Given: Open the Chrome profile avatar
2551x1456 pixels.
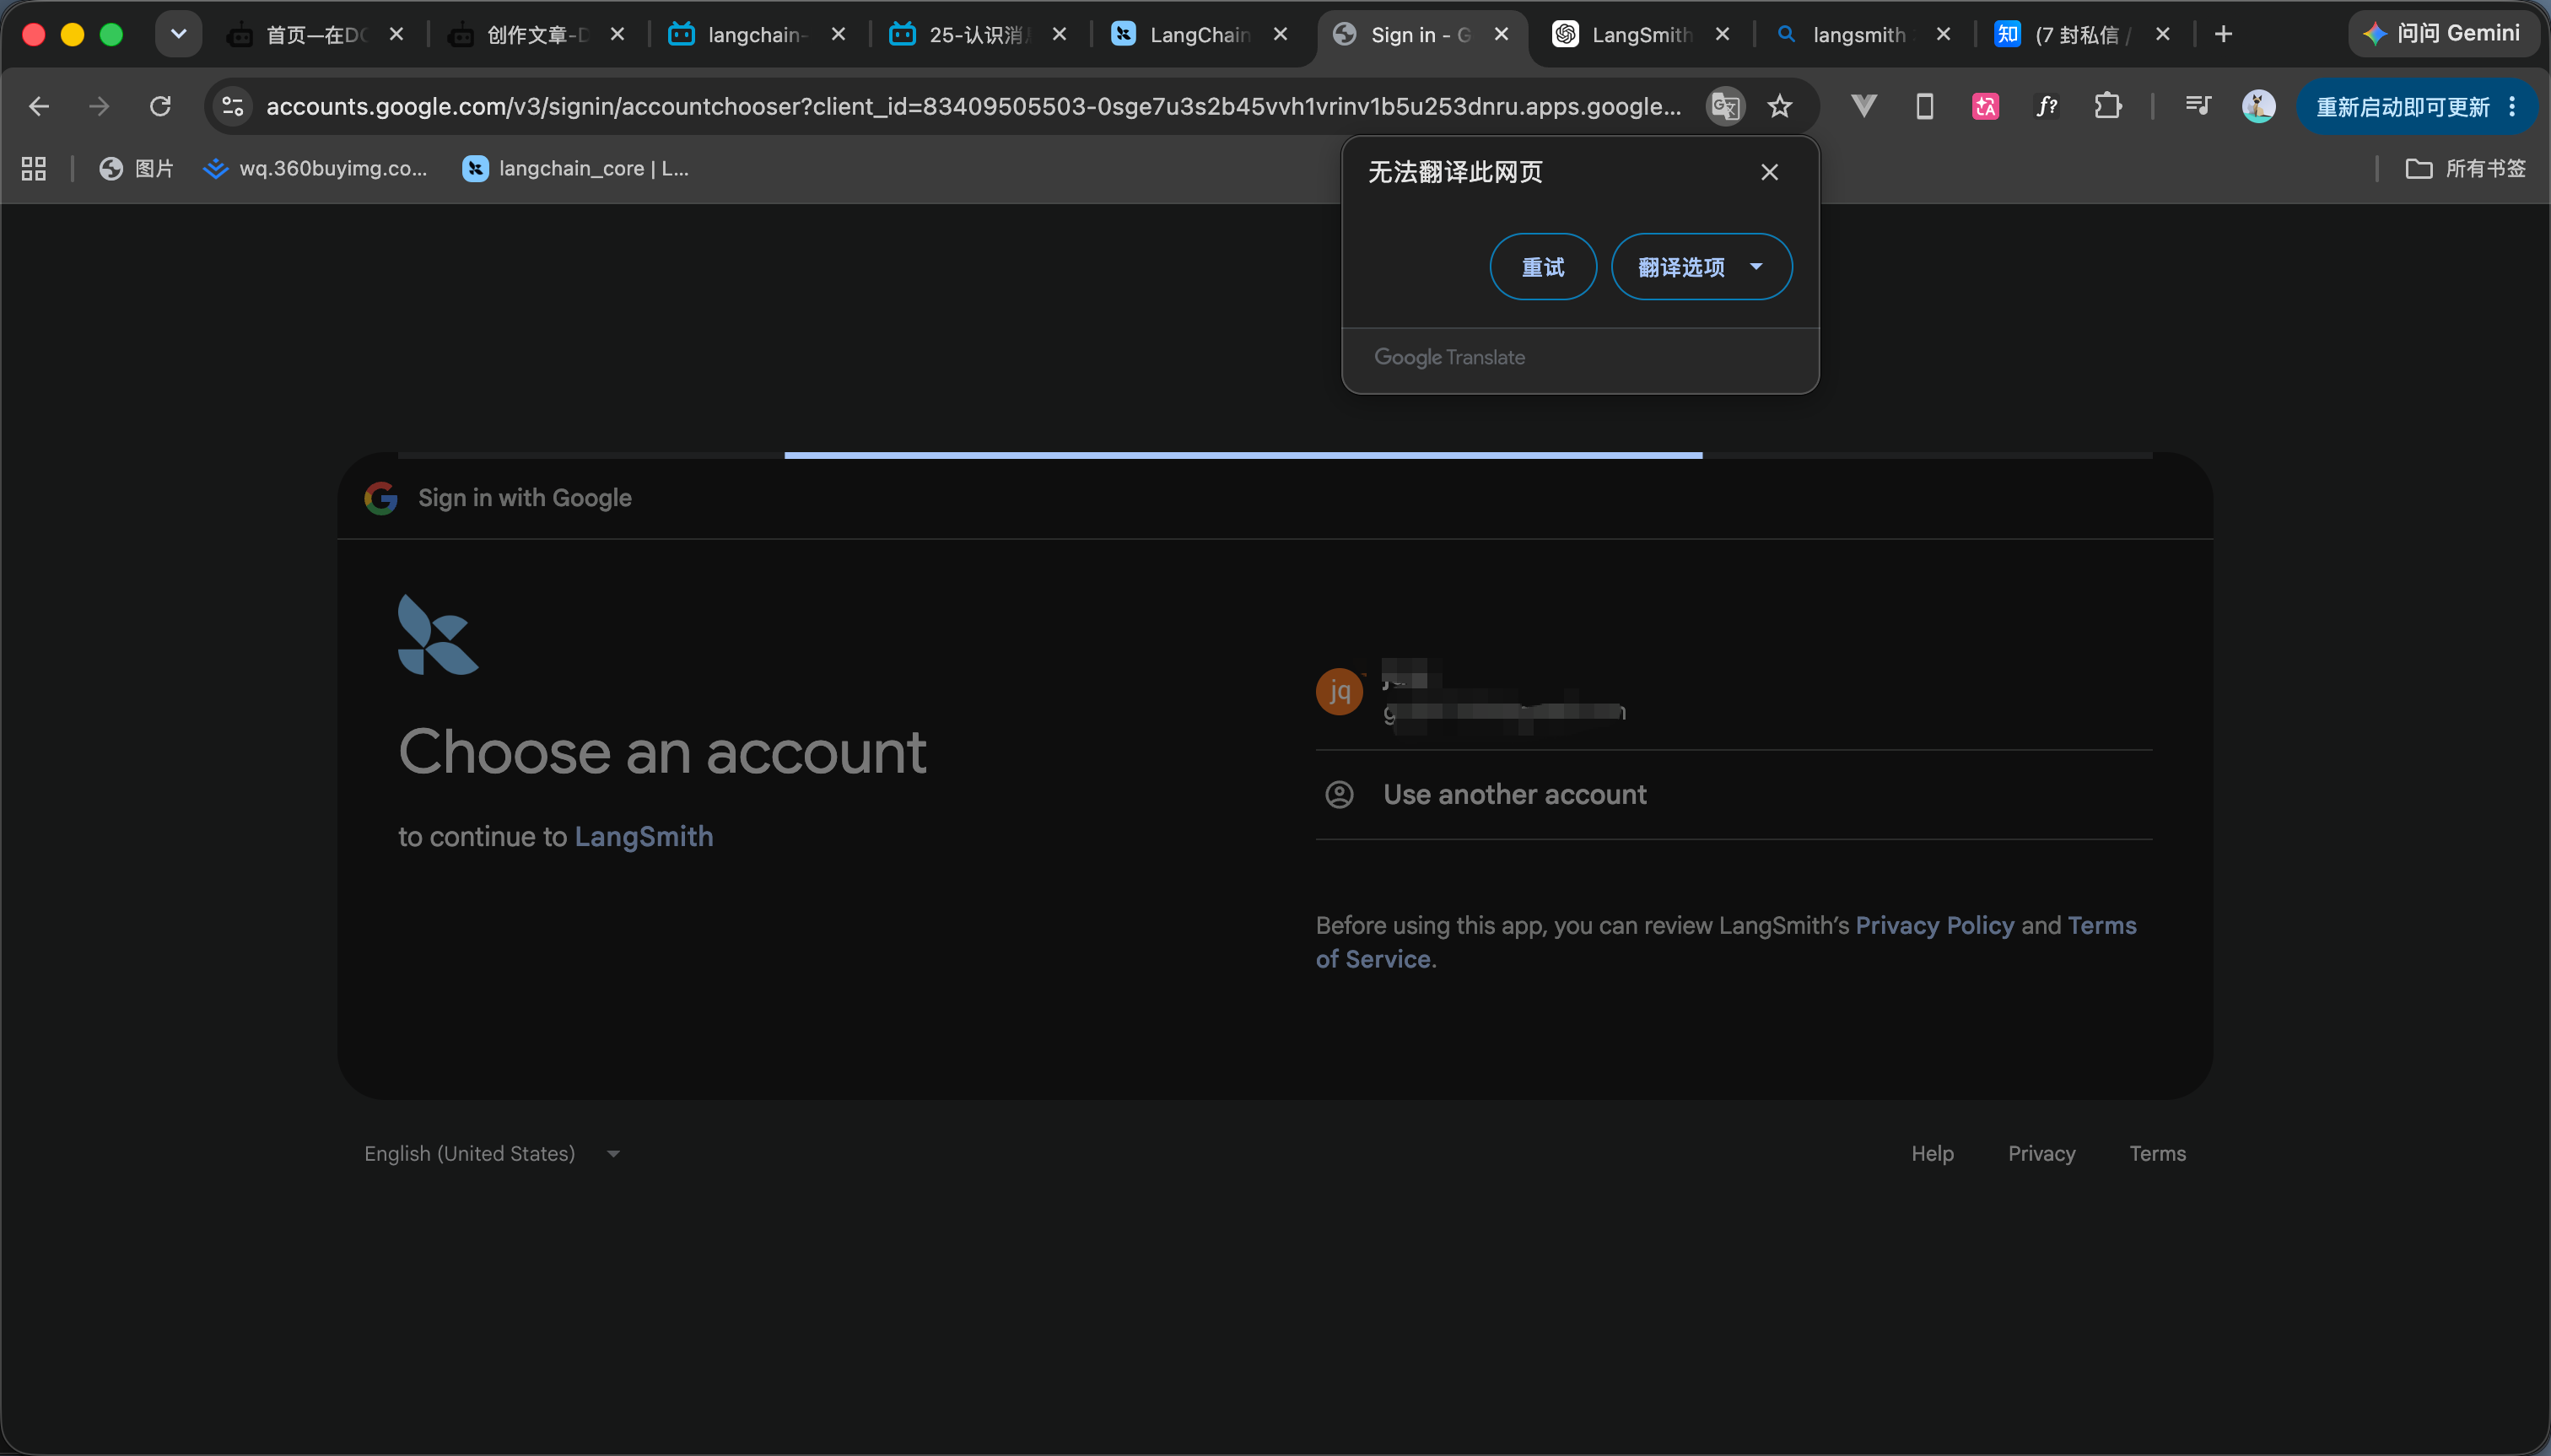Looking at the screenshot, I should [2258, 106].
